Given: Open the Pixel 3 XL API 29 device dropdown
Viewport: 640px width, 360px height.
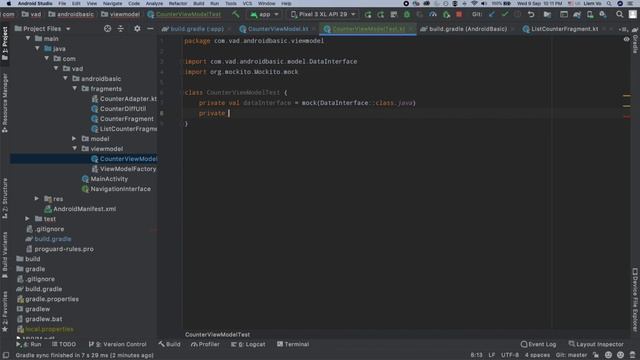Looking at the screenshot, I should pyautogui.click(x=322, y=14).
